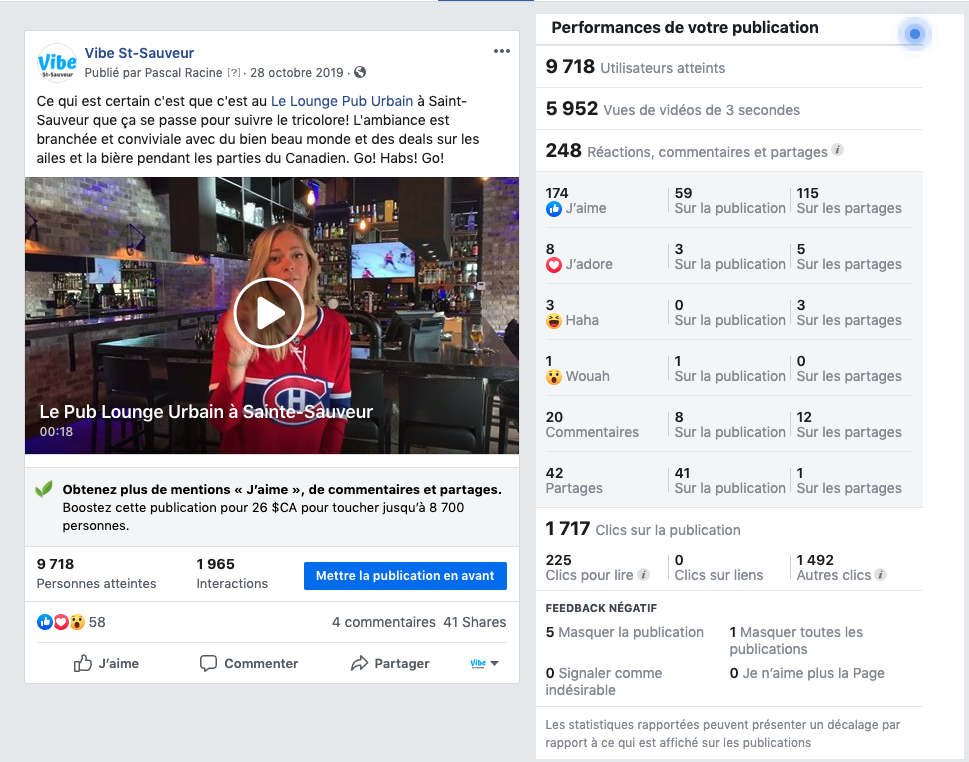Open reactions summary showing 58 reactions

tap(71, 622)
